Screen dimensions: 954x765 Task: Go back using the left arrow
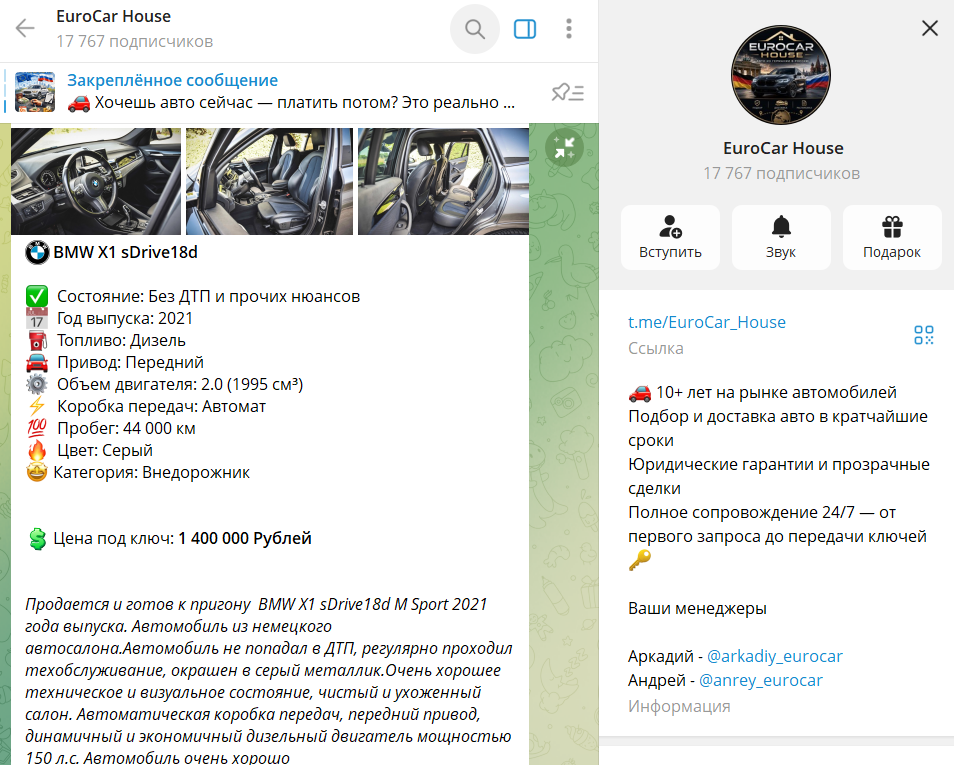(25, 28)
